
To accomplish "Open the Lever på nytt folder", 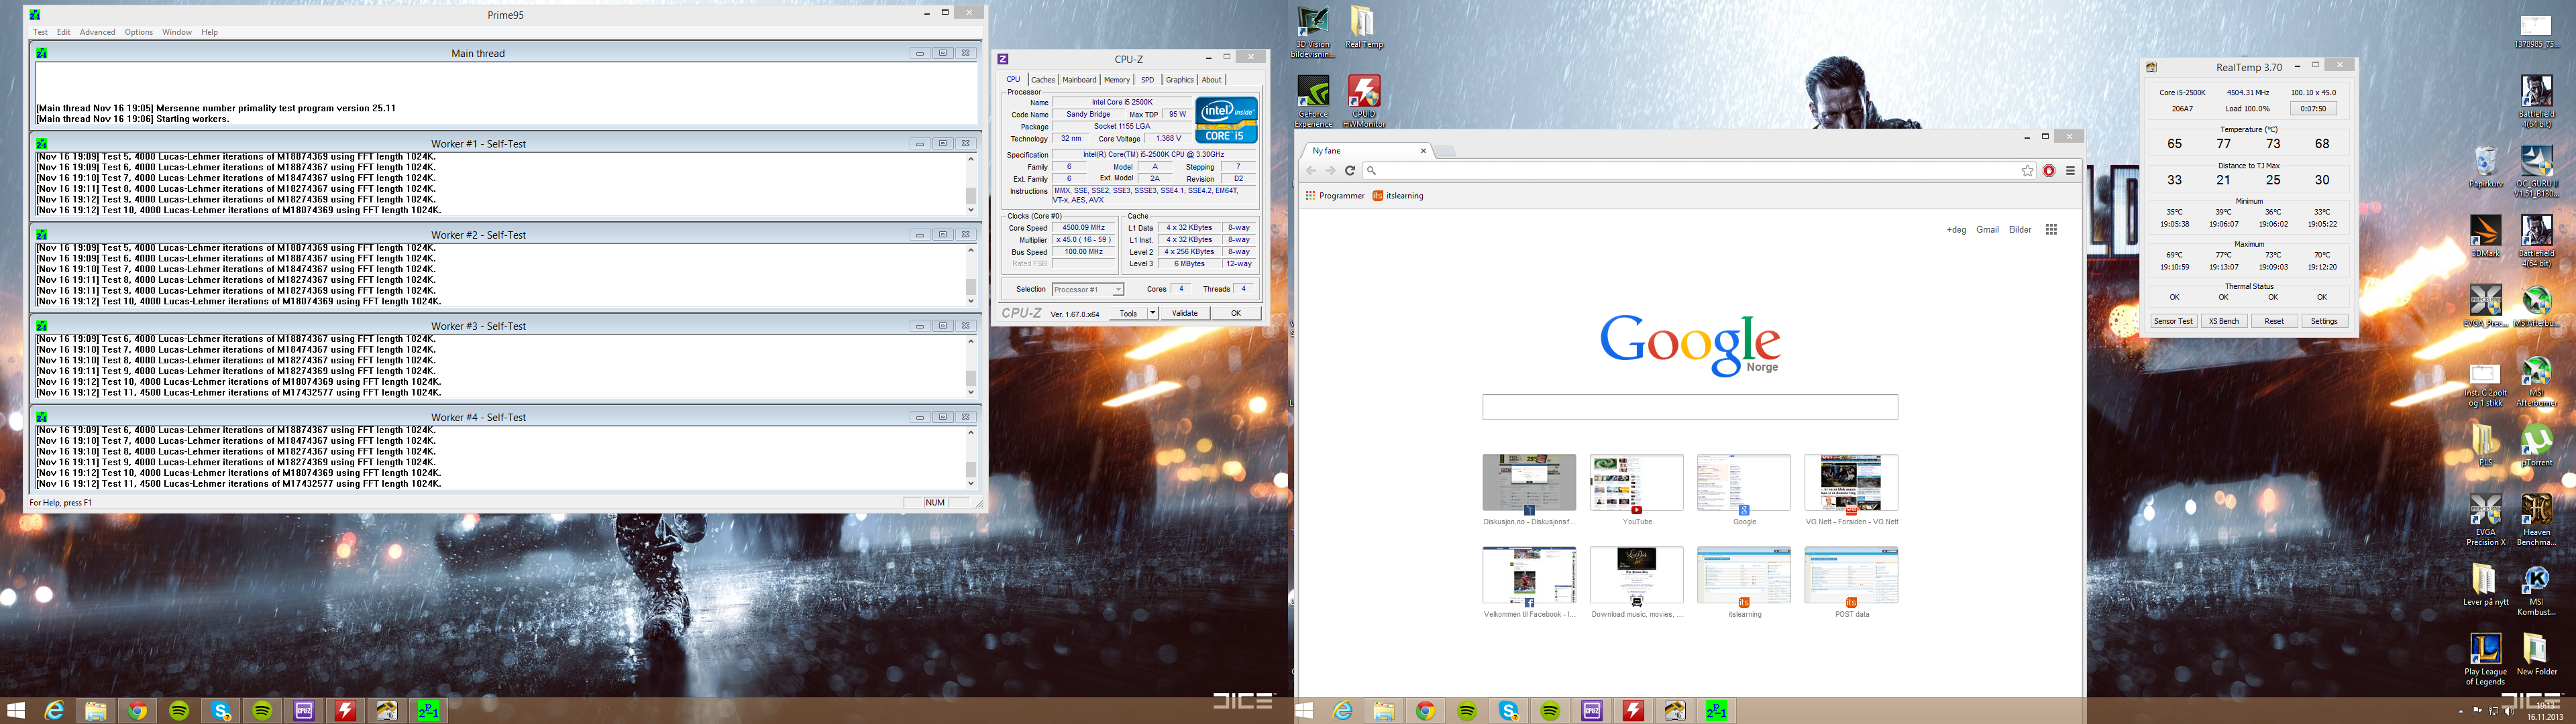I will coord(2485,585).
